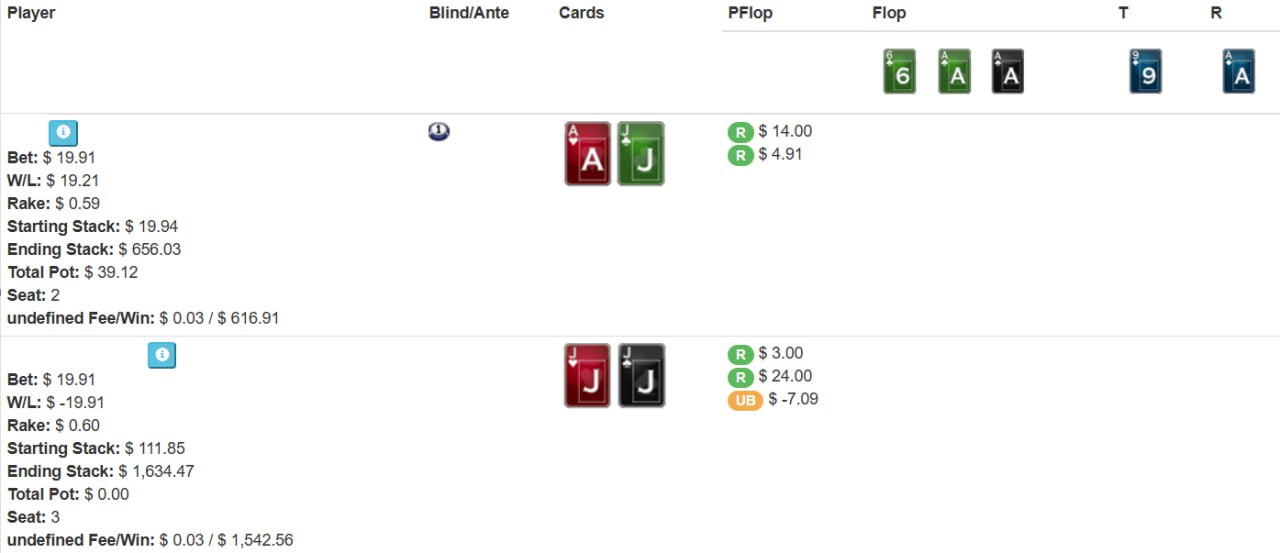
Task: Click the Player column header
Action: click(x=31, y=13)
